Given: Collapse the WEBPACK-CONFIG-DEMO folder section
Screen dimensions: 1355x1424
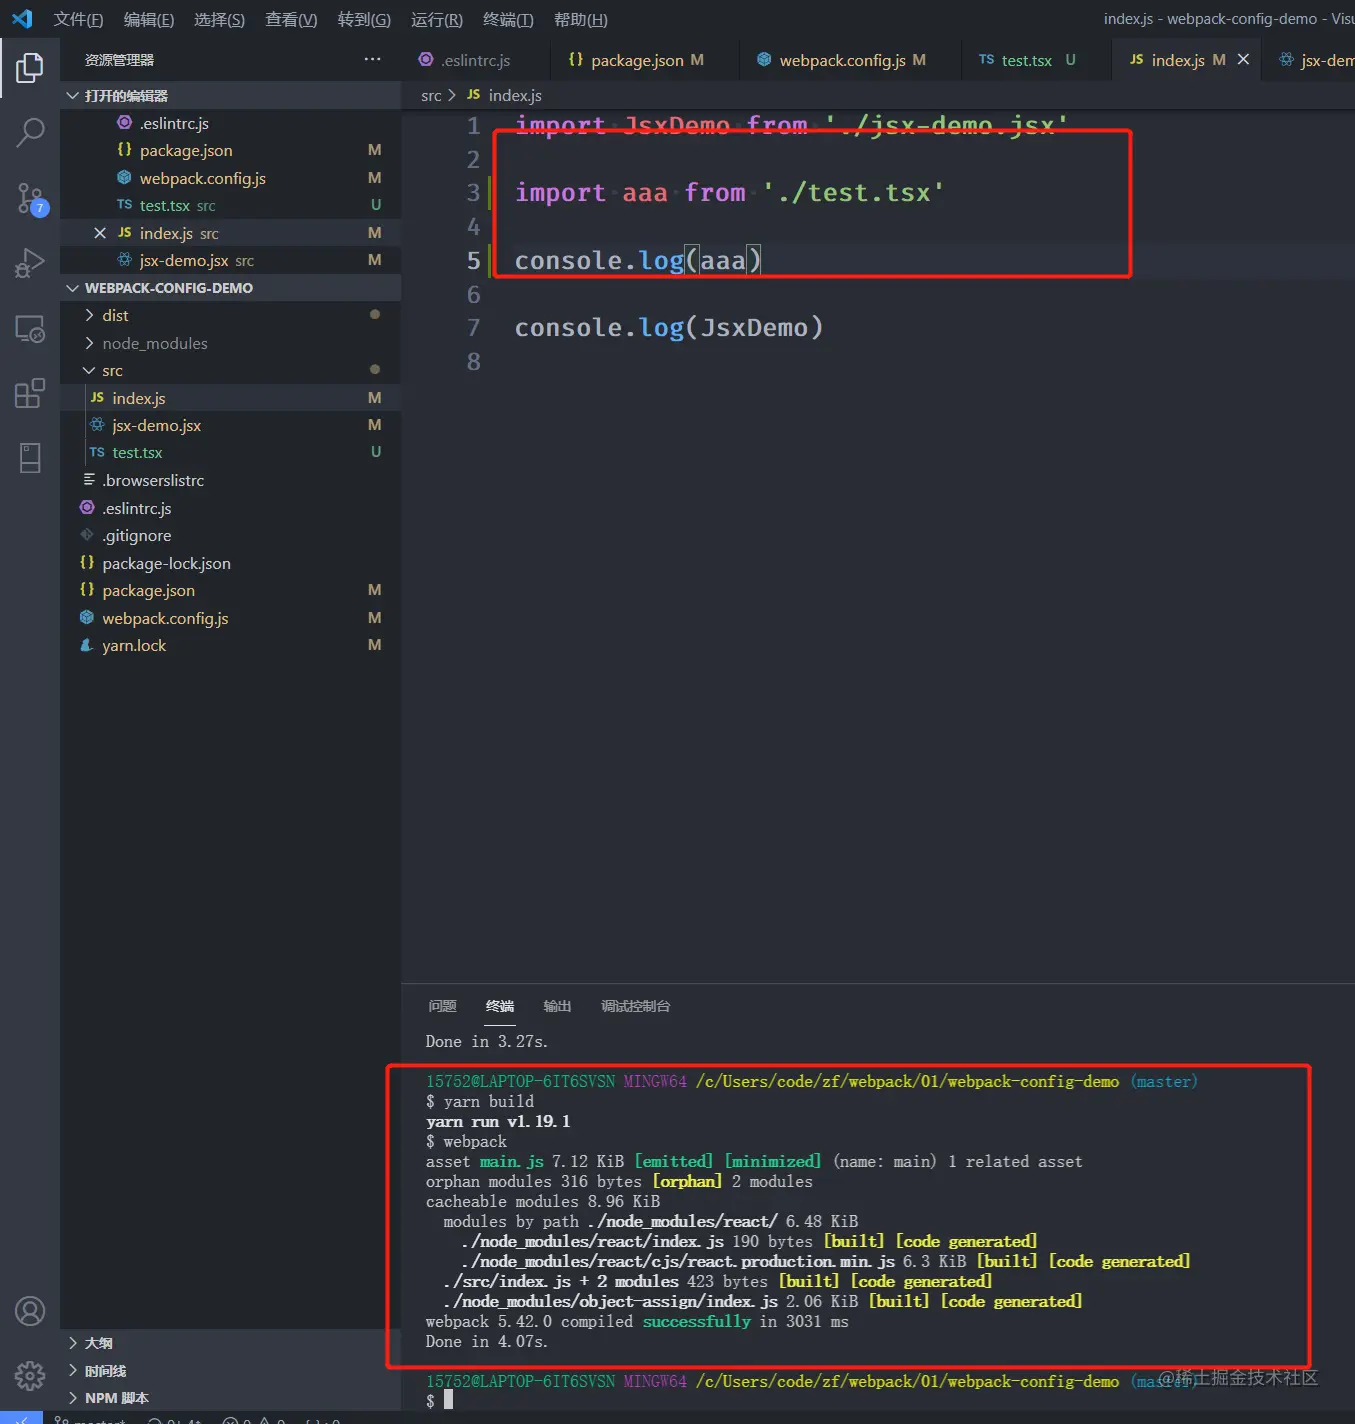Looking at the screenshot, I should click(x=230, y=288).
